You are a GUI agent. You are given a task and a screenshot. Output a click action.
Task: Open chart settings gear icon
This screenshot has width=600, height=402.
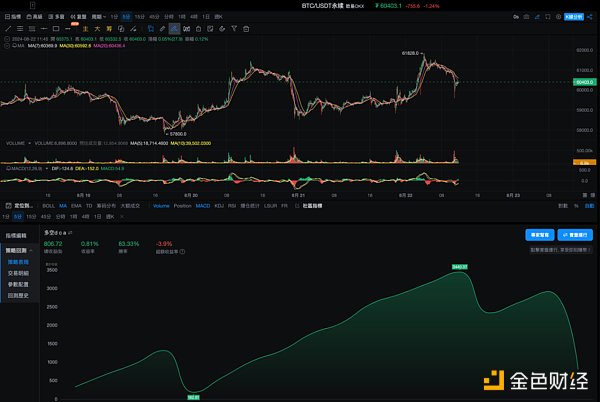558,17
